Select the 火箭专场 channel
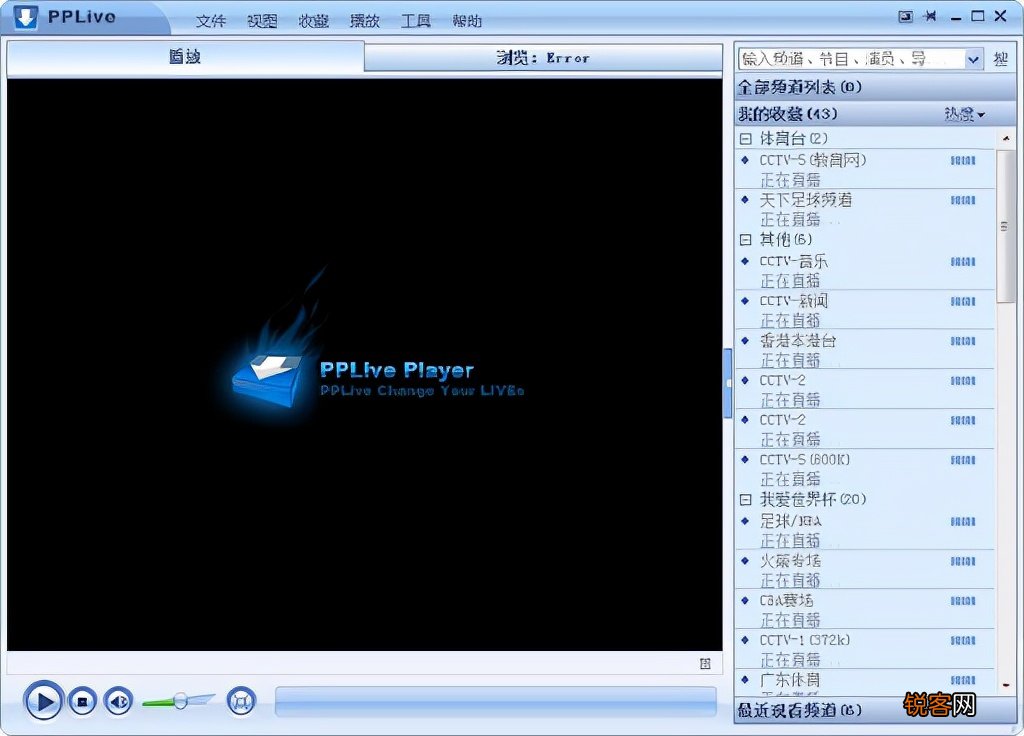1024x736 pixels. pyautogui.click(x=865, y=570)
